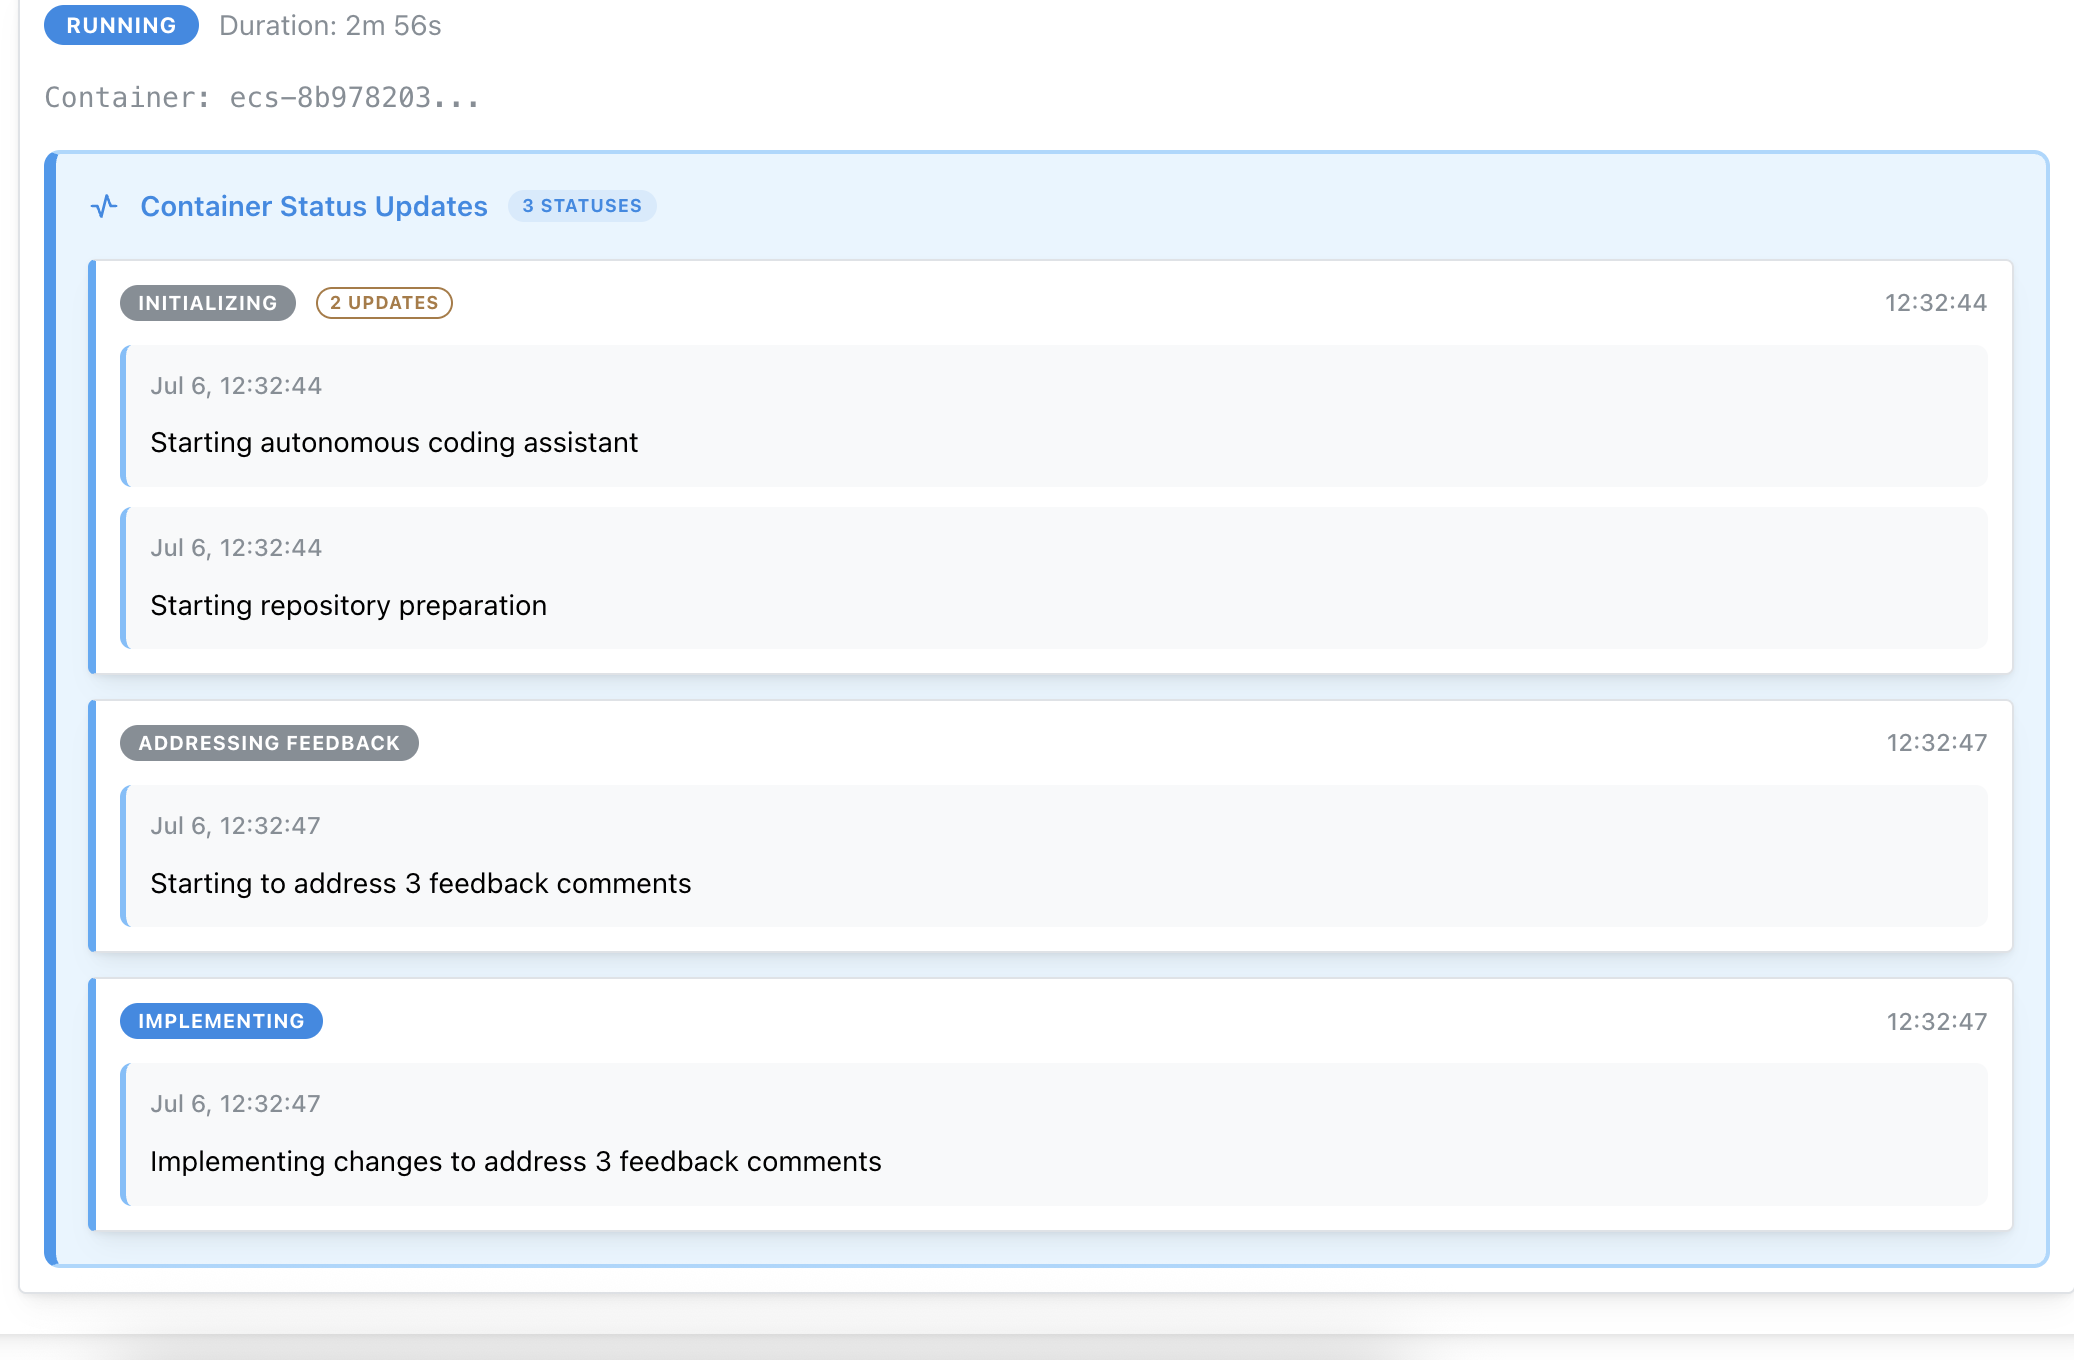Image resolution: width=2074 pixels, height=1360 pixels.
Task: Click the Container Status Updates heading
Action: [314, 206]
